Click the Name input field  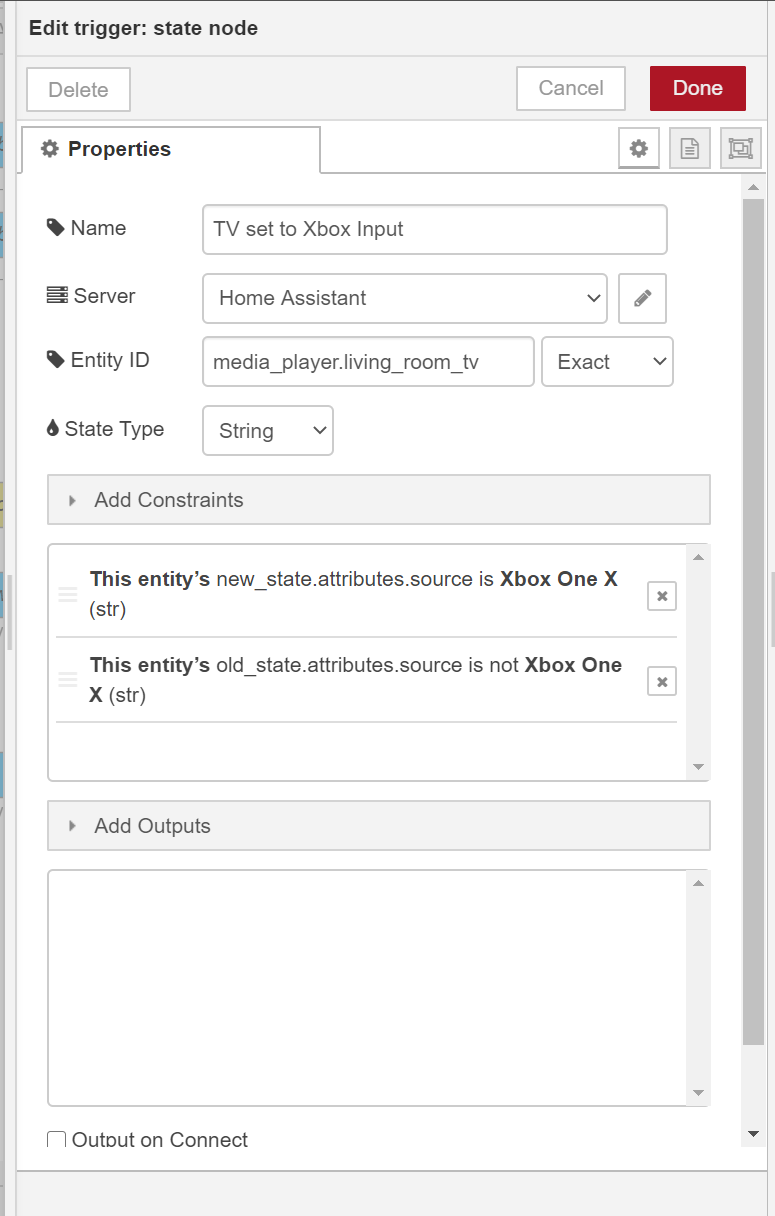(434, 229)
